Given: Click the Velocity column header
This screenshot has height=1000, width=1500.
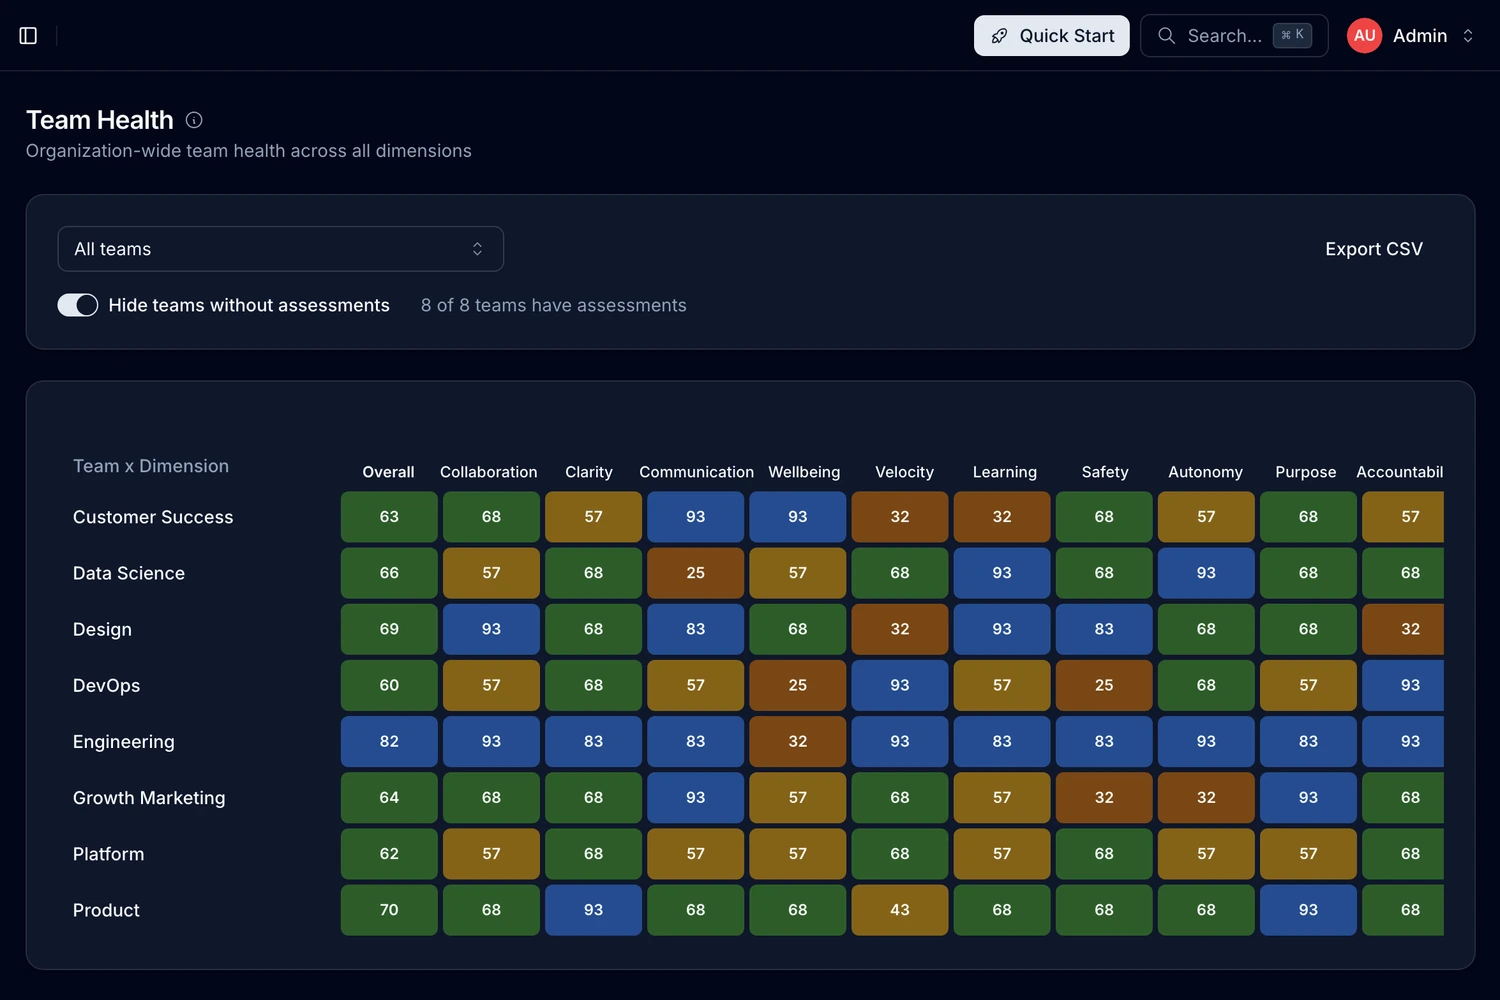Looking at the screenshot, I should tap(904, 472).
